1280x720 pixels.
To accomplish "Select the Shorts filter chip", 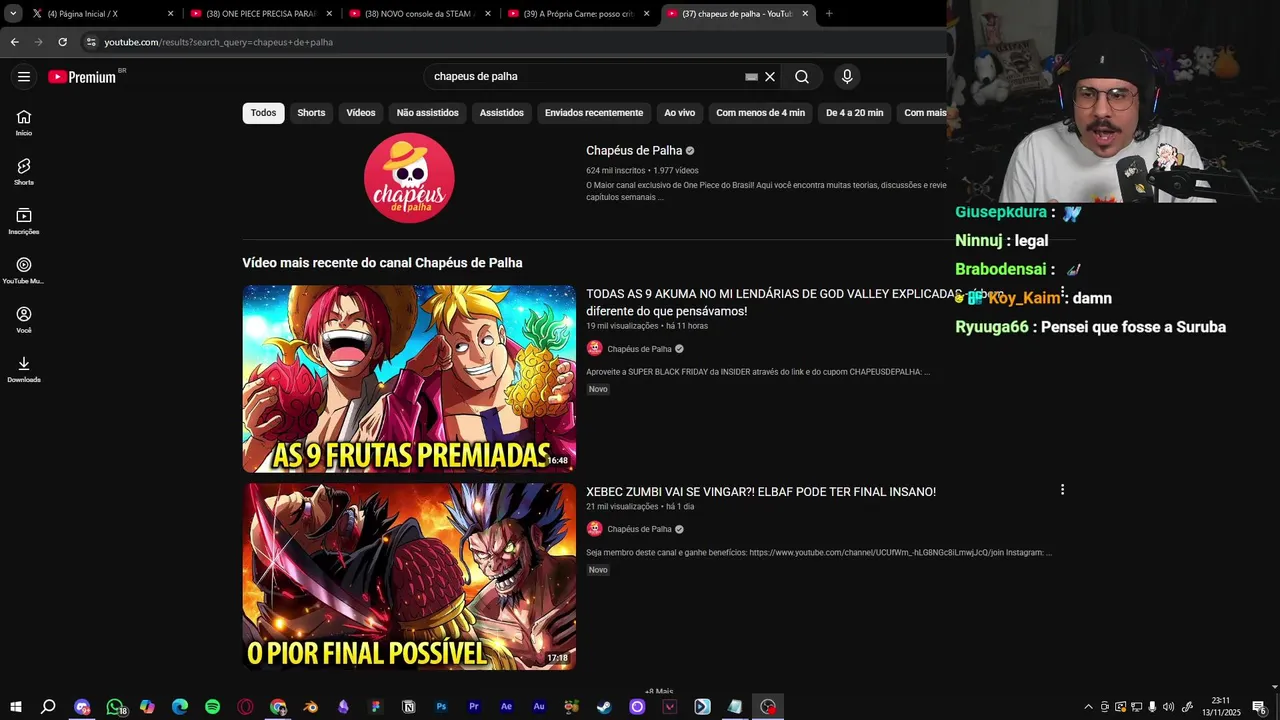I will 311,113.
